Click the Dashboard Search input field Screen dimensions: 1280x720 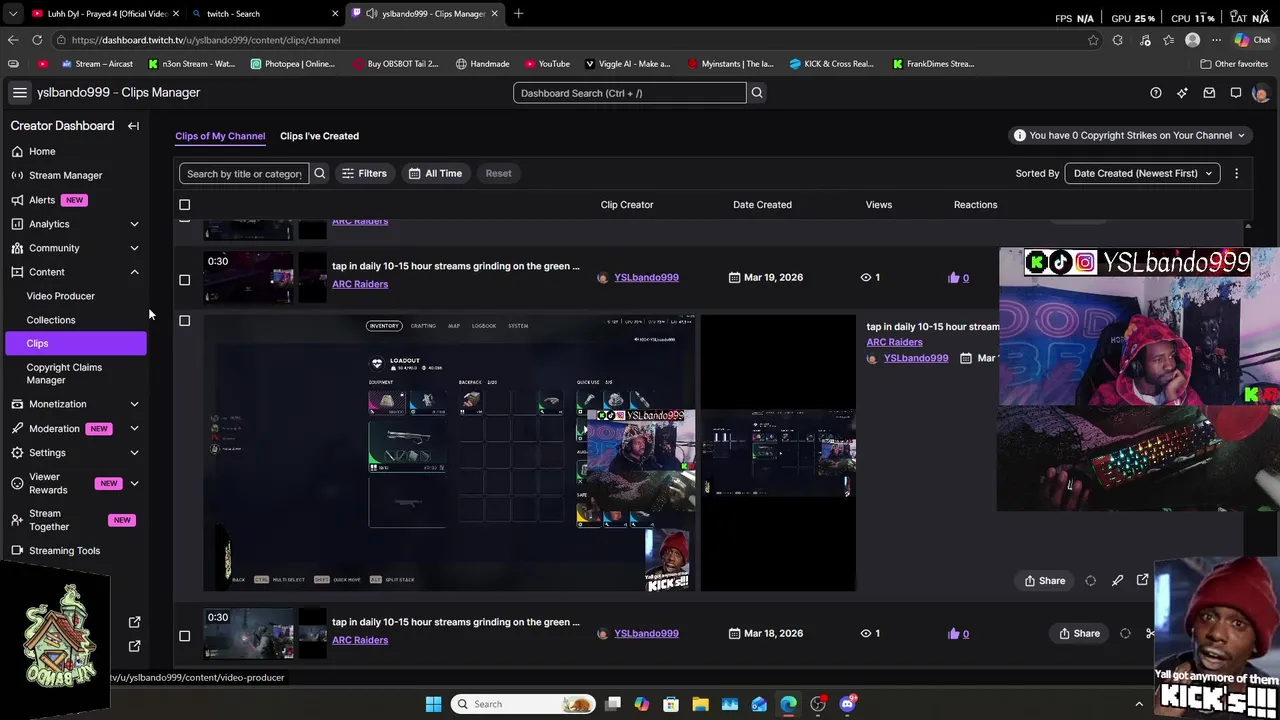point(629,93)
